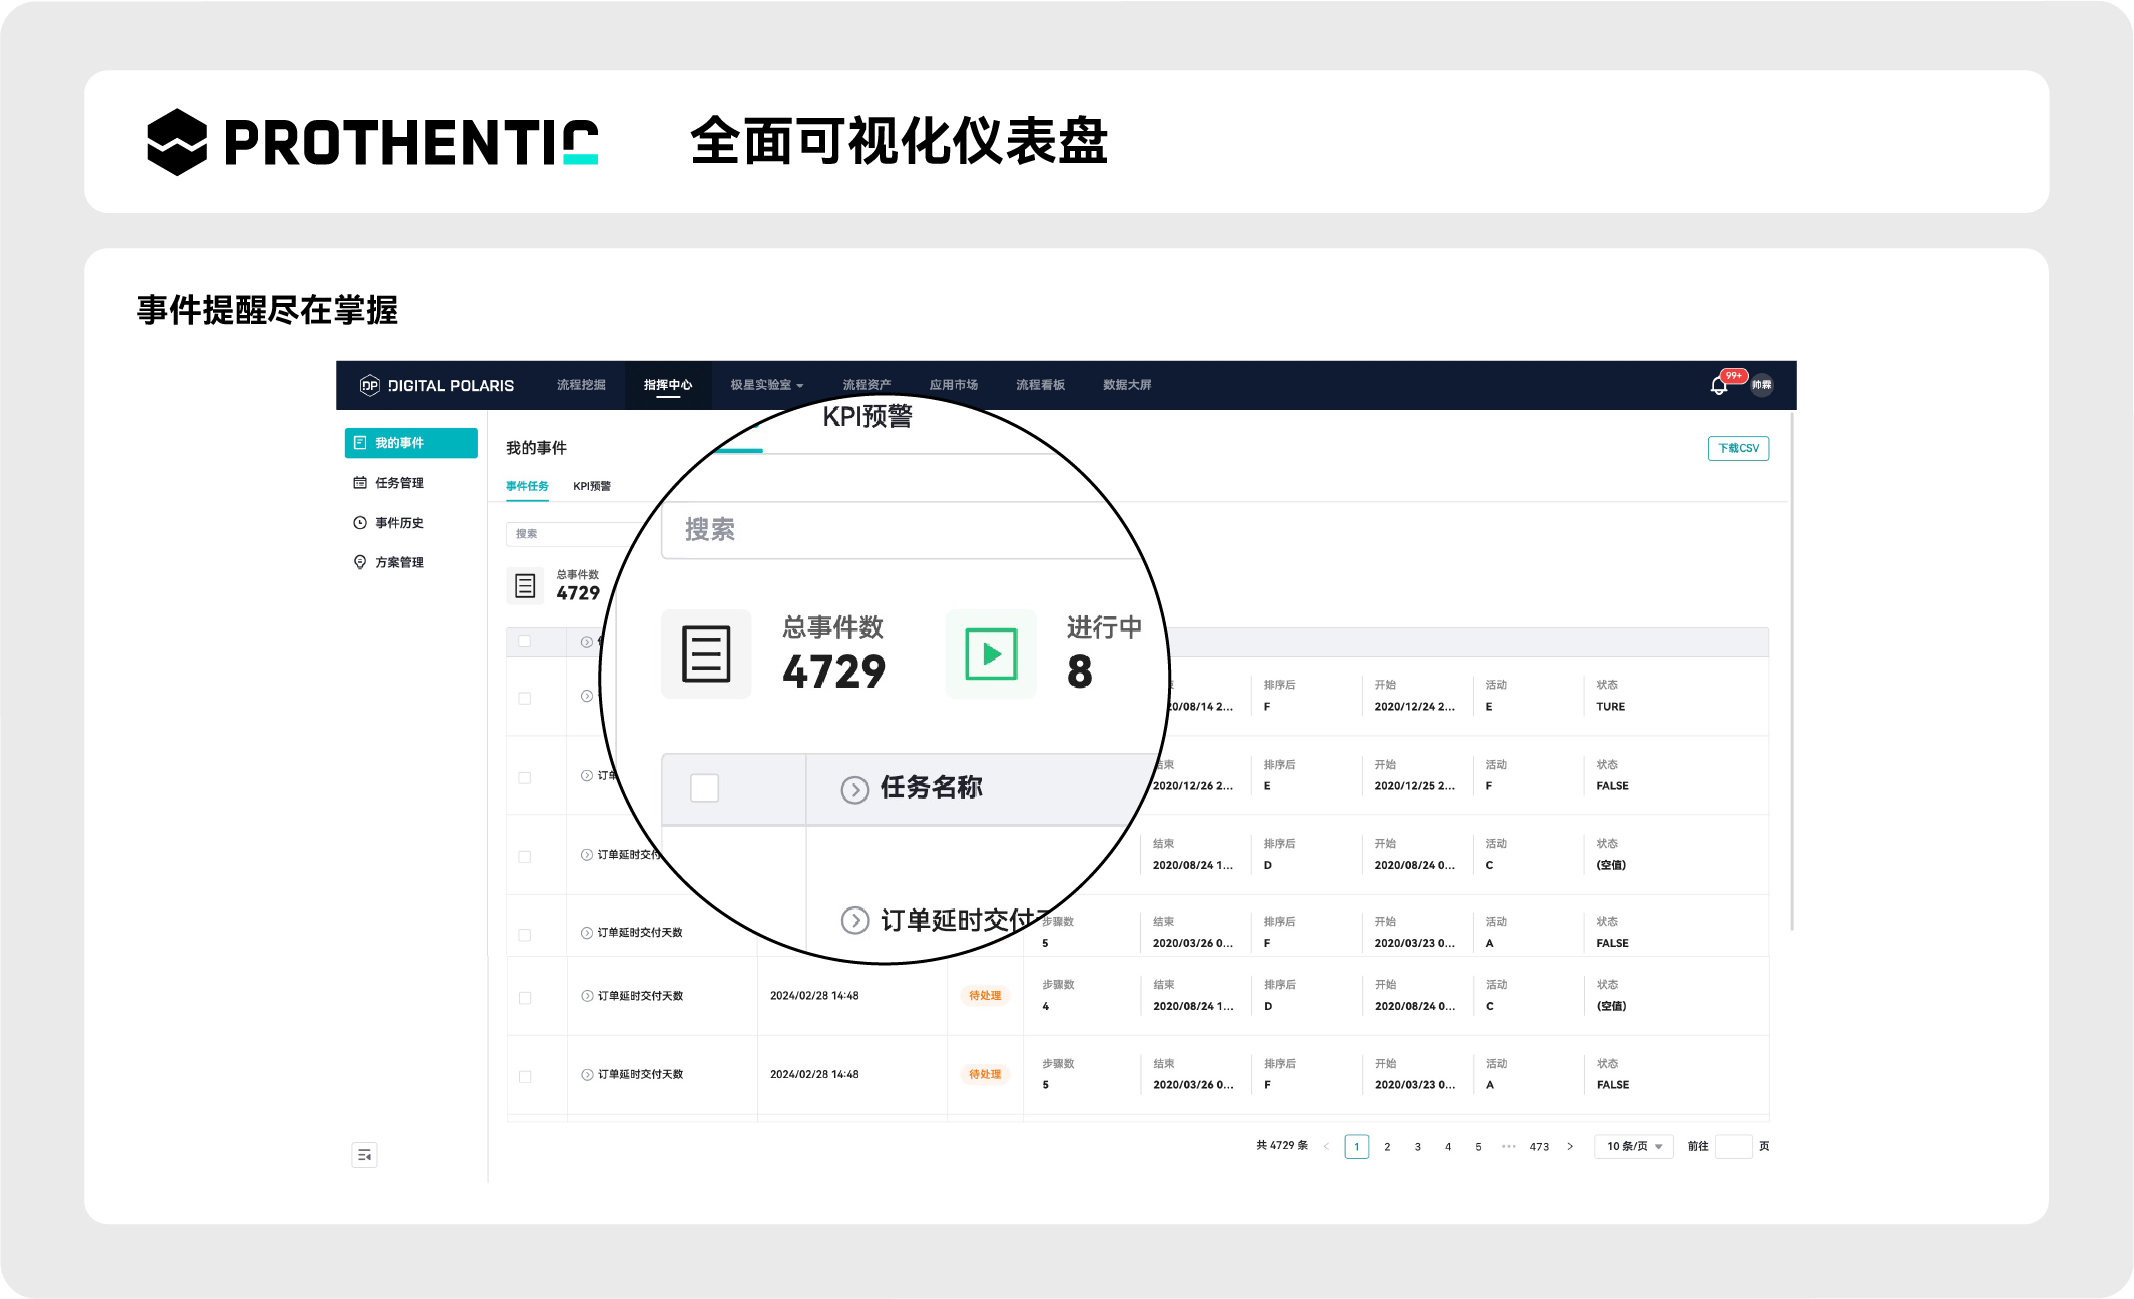
Task: Click the green 进行中 play icon
Action: click(991, 654)
